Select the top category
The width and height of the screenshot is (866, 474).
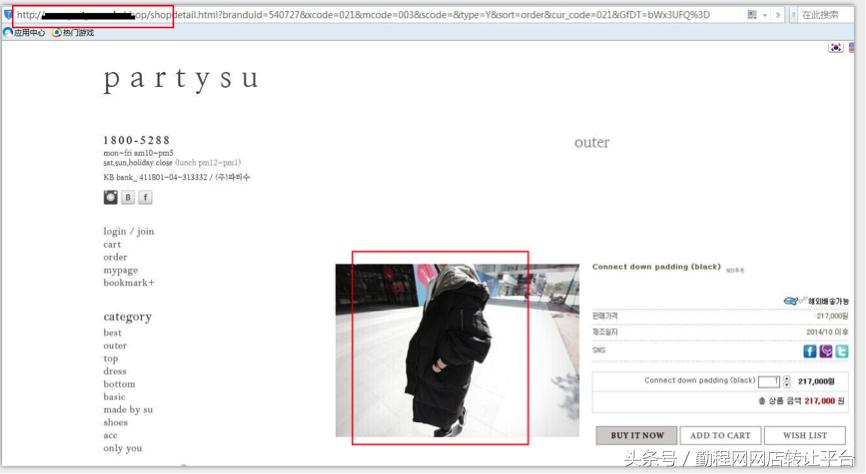[110, 359]
